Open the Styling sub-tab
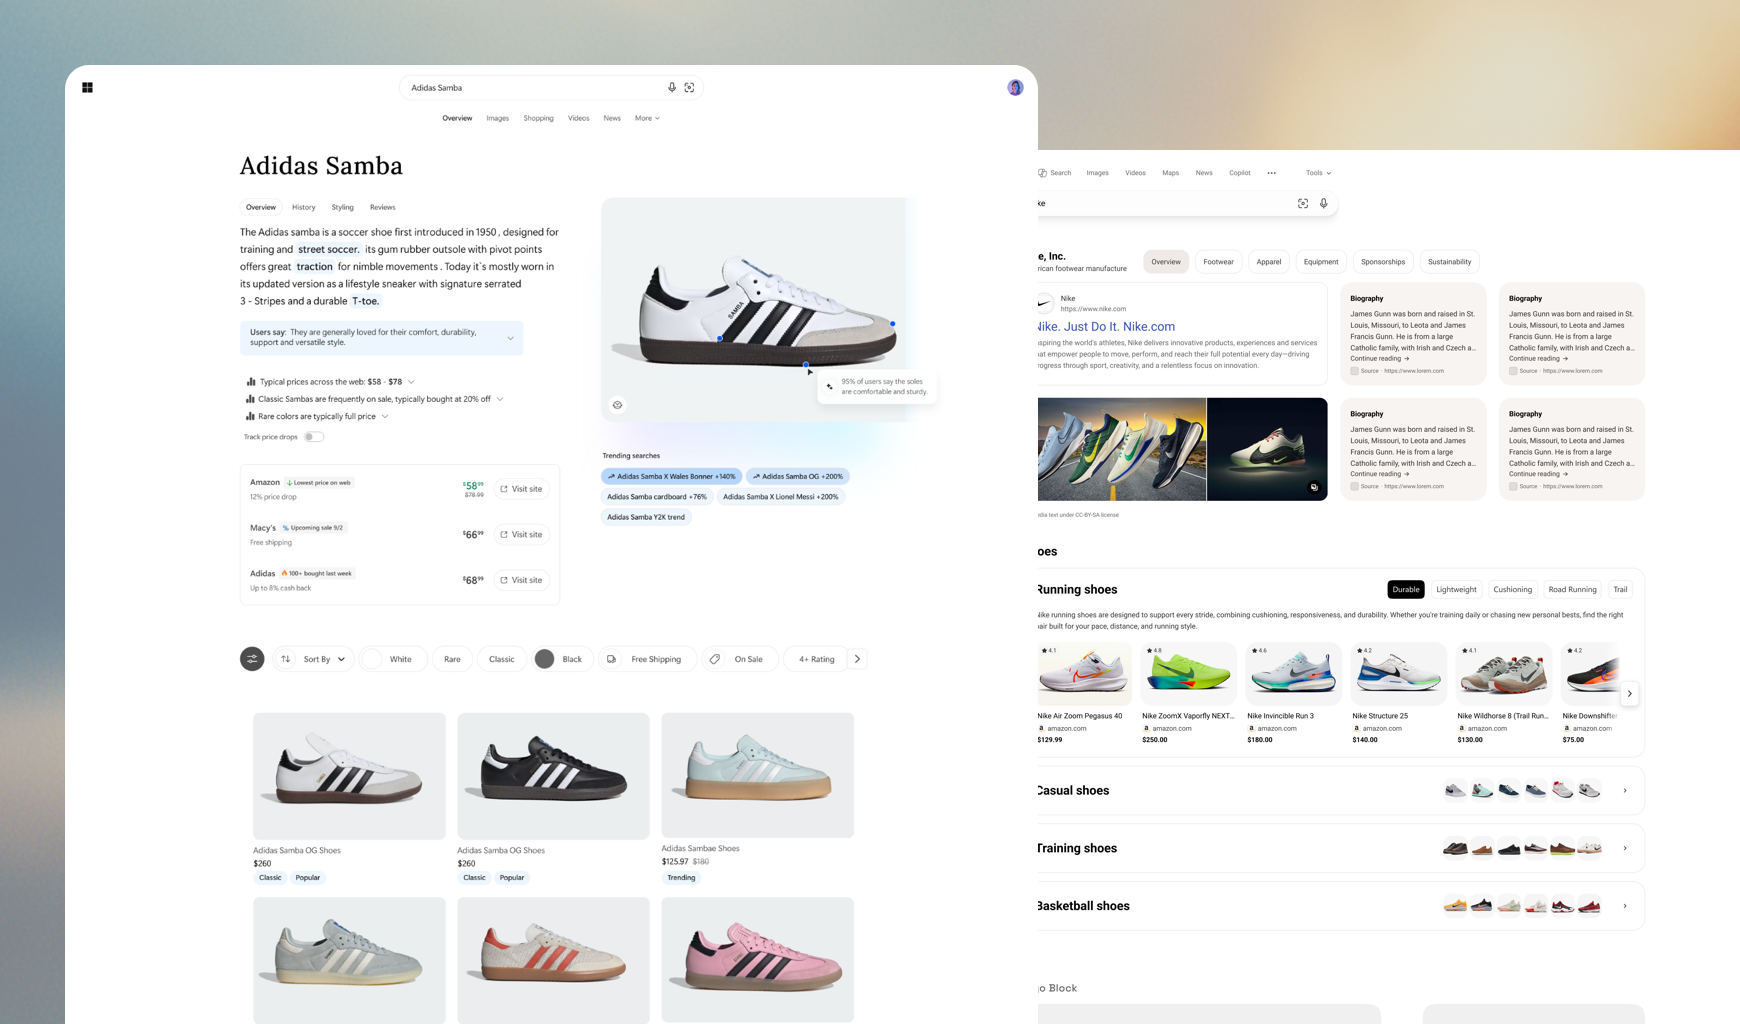The height and width of the screenshot is (1024, 1740). [342, 207]
